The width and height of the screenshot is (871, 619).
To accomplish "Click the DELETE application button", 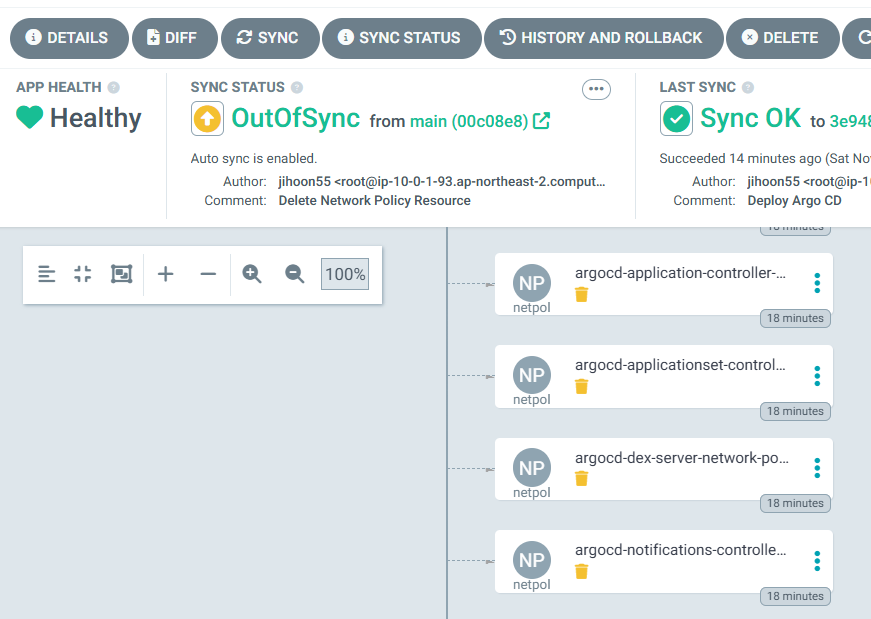I will [x=783, y=38].
